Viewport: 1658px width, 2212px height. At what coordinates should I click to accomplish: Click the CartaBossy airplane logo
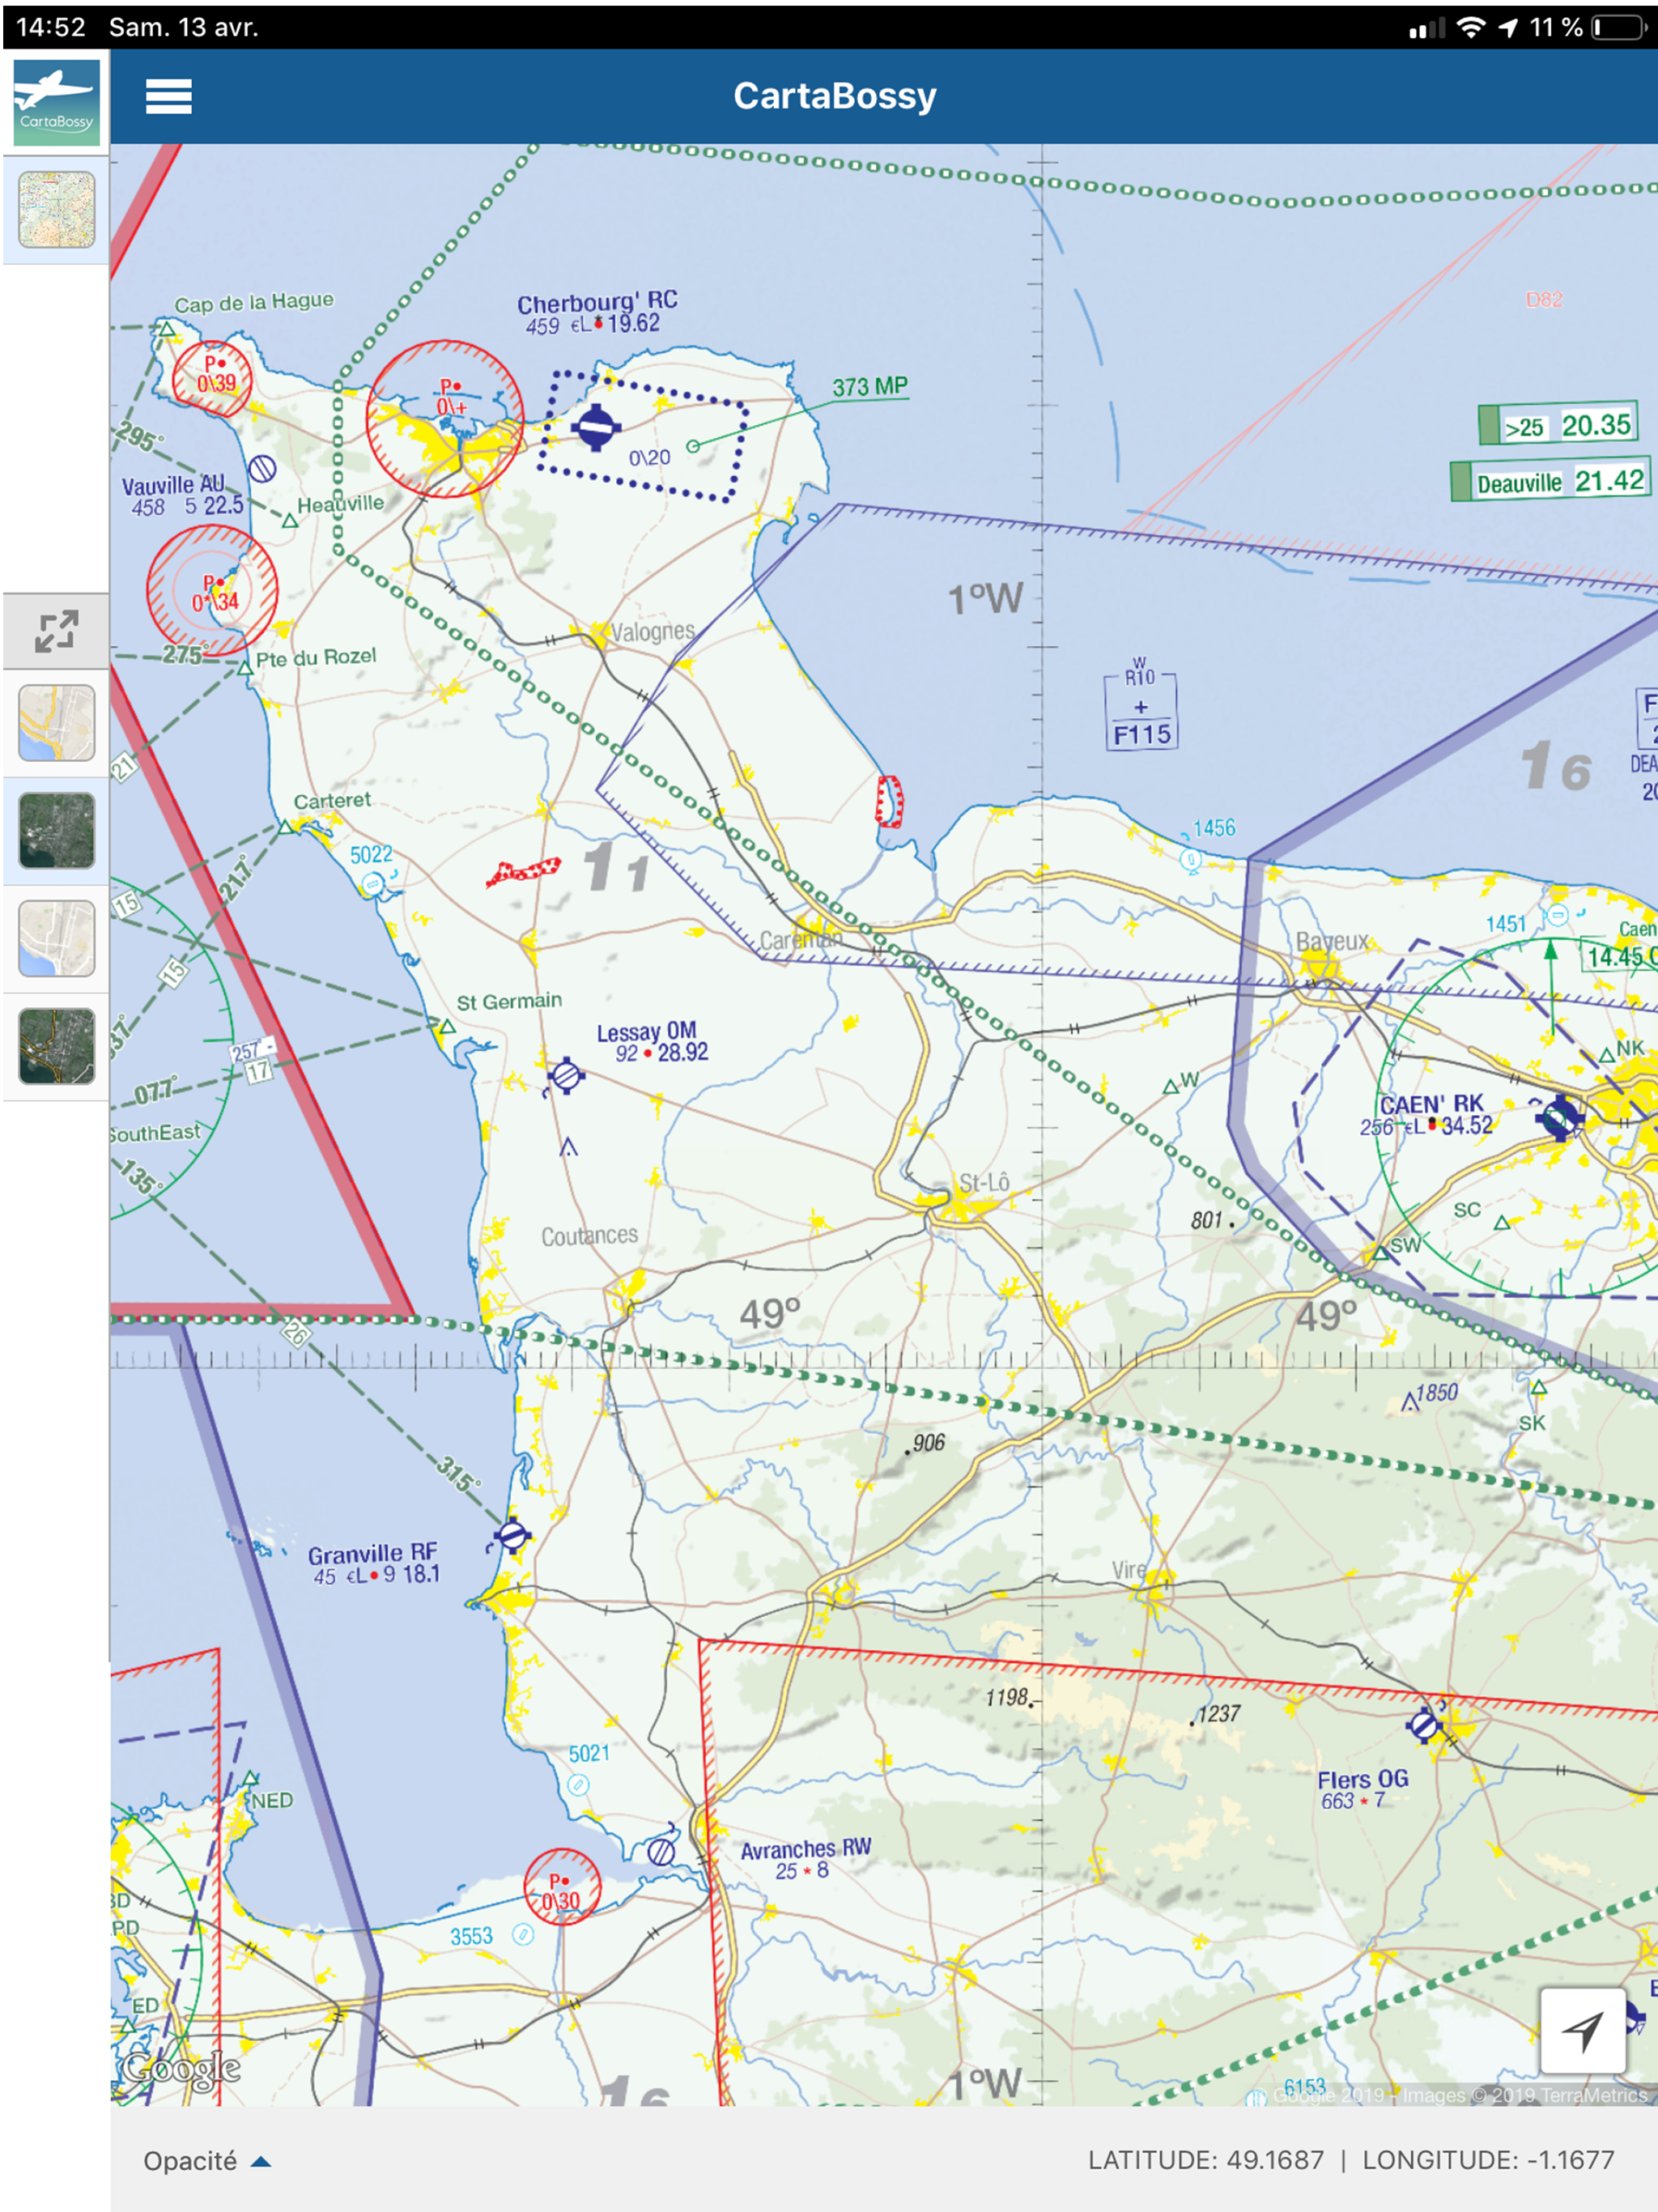tap(56, 101)
